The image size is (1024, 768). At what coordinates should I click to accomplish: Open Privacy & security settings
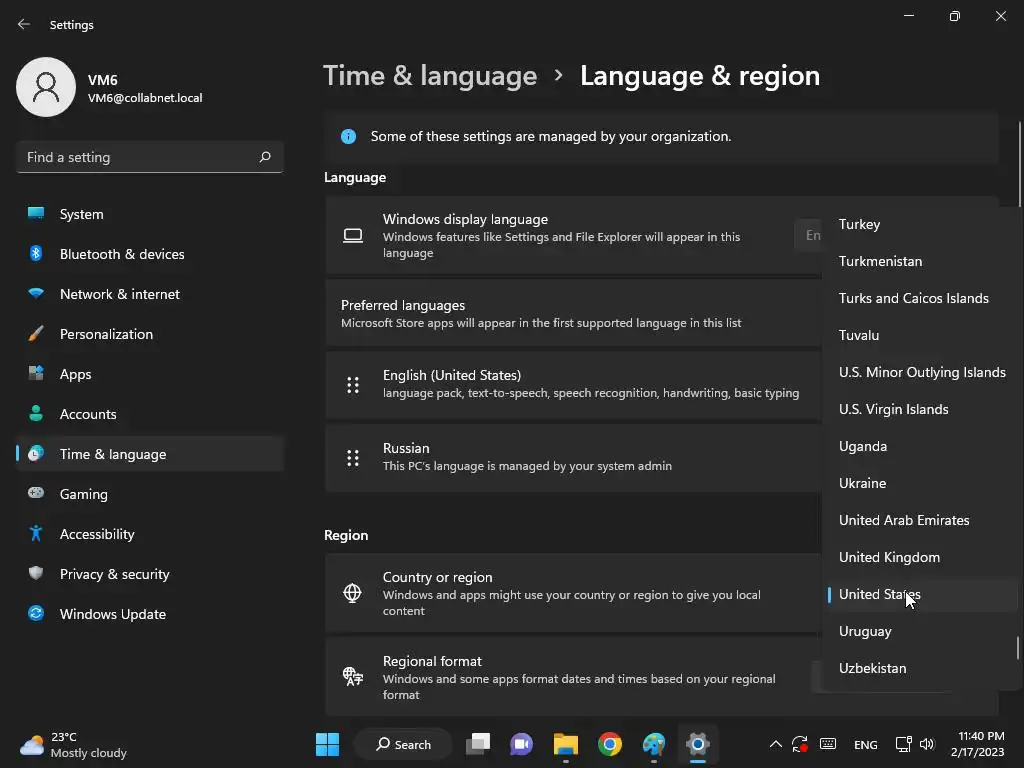(x=150, y=574)
